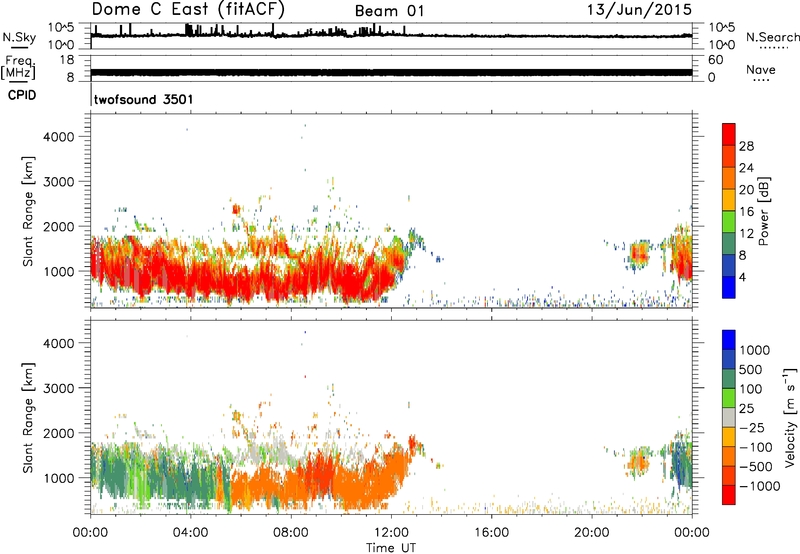Screen dimensions: 800x554
Task: Click 'Slant Range [km]' label of Power panel
Action: click(x=28, y=211)
